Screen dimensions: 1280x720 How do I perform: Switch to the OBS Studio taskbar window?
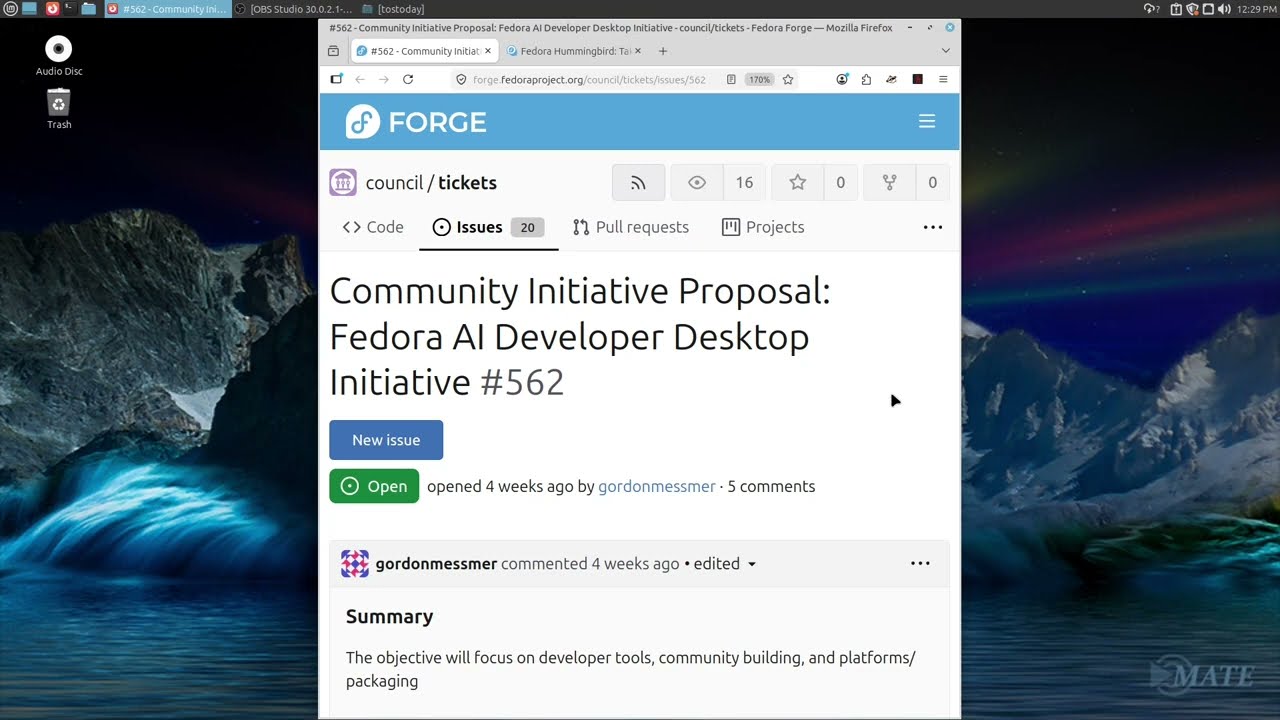(294, 9)
